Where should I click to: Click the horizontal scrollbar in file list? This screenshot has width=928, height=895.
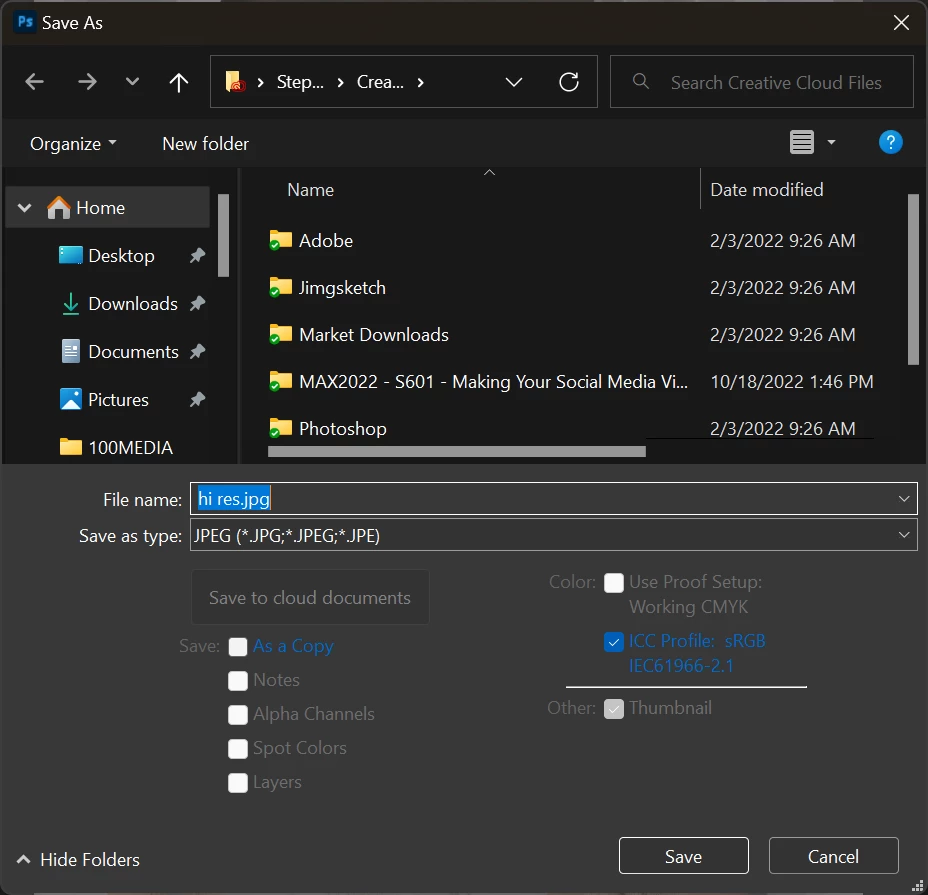[456, 452]
